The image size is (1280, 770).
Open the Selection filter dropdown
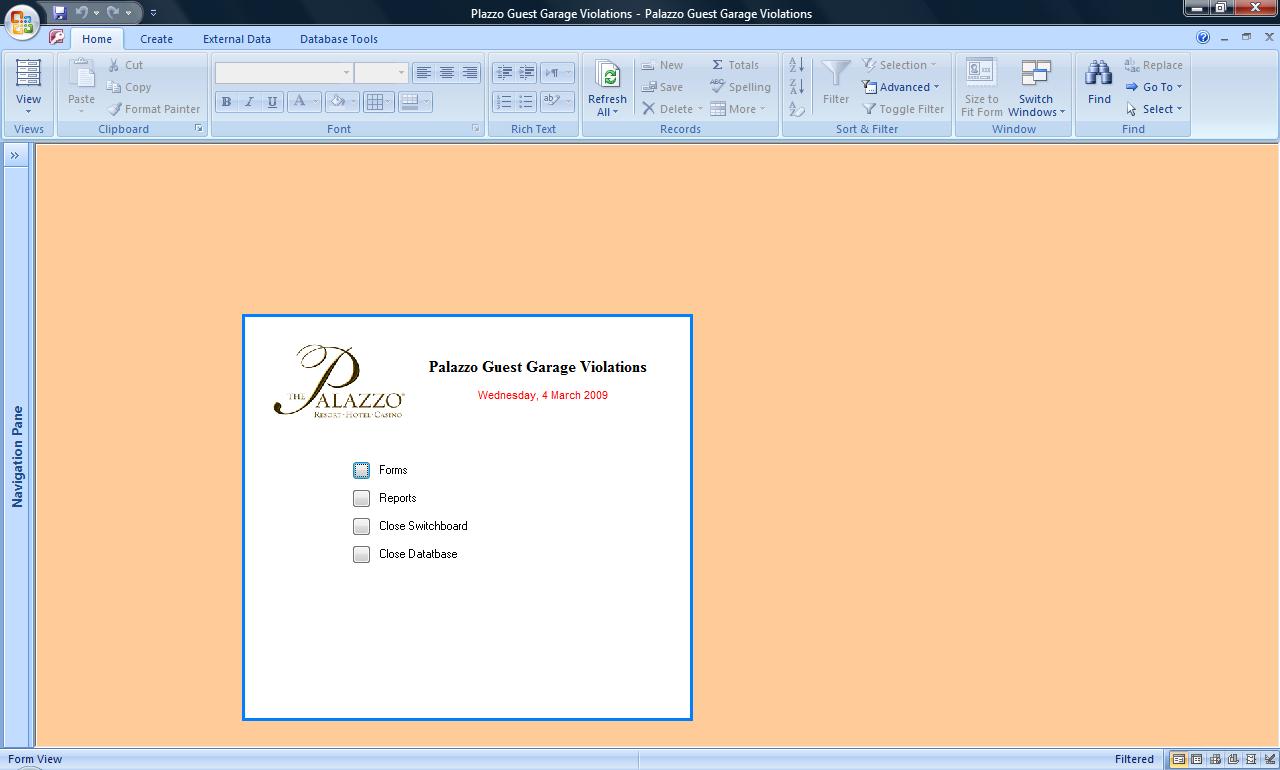[x=900, y=65]
